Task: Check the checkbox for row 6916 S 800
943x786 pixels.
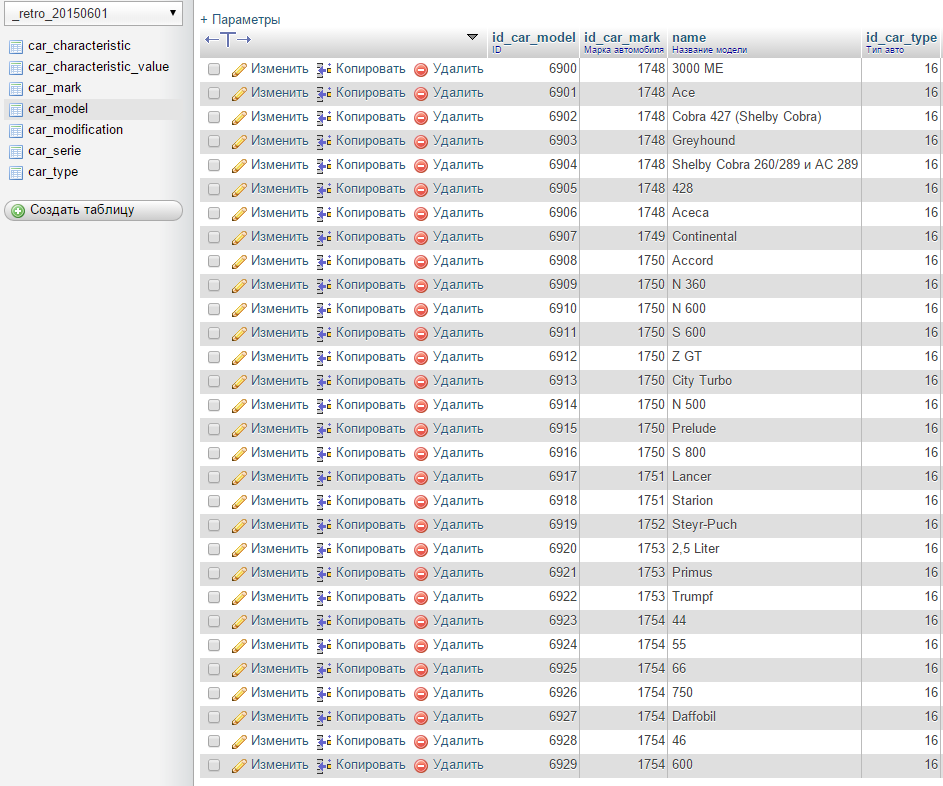Action: 214,453
